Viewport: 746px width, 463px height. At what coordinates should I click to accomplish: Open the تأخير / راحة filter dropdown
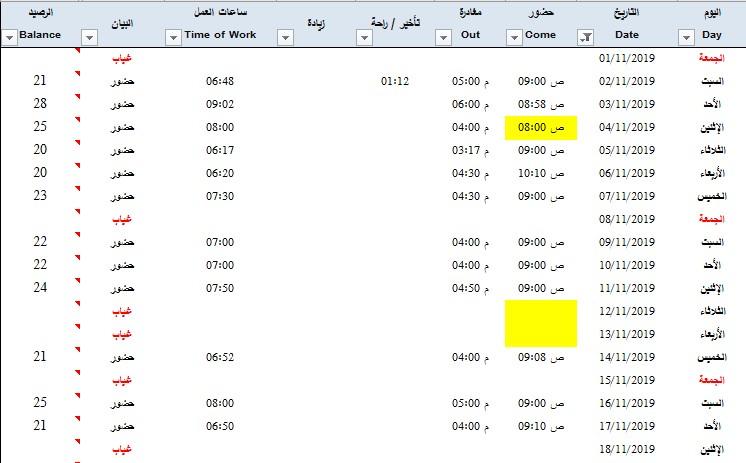pos(364,37)
